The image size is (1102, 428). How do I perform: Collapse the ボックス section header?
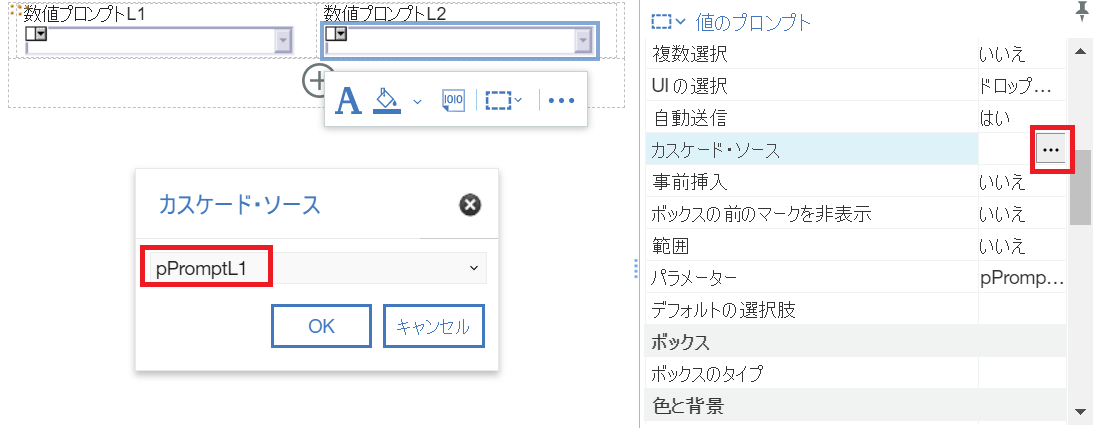[856, 342]
